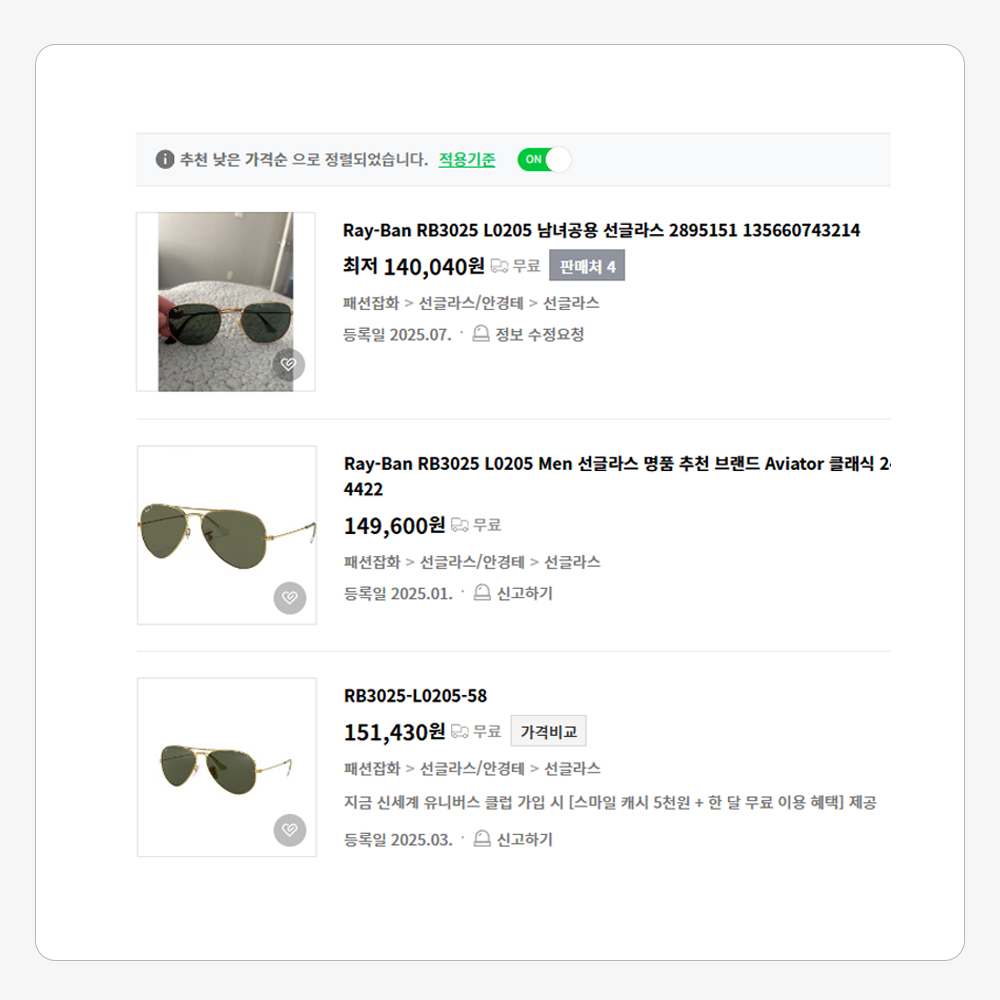Click heart icon on second aviator thumbnail
1000x1000 pixels.
290,598
